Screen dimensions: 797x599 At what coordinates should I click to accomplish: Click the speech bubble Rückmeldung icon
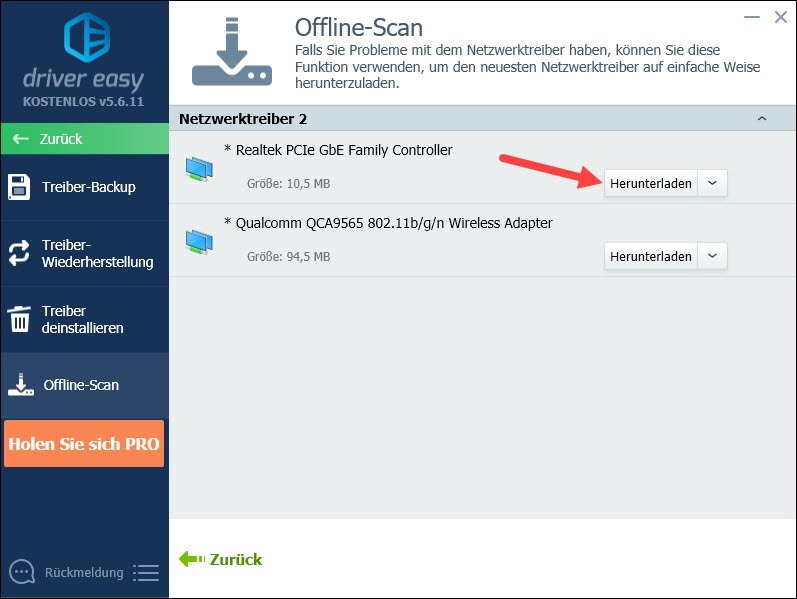coord(22,573)
